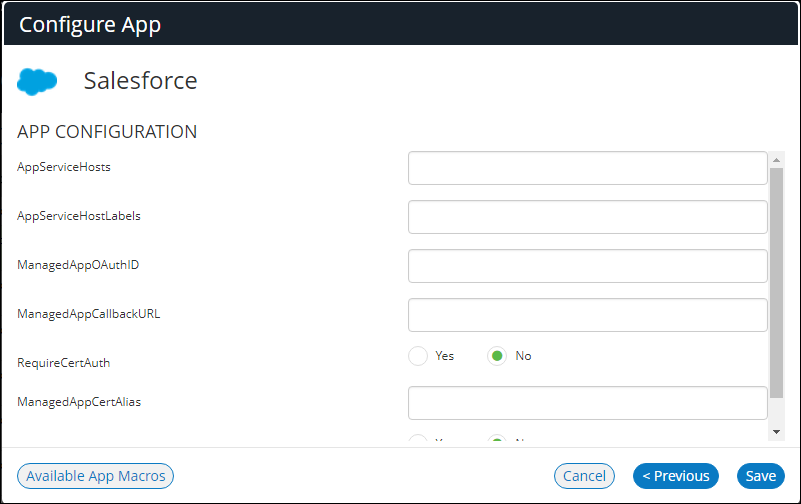Click the AppServiceHosts text box
This screenshot has height=504, width=801.
point(587,168)
